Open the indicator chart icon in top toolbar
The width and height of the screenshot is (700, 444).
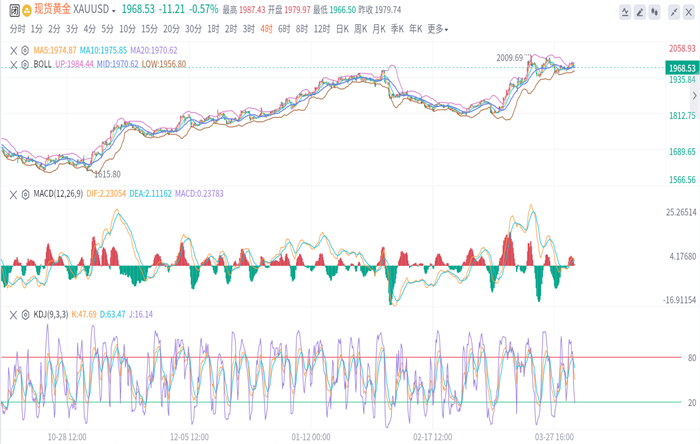click(625, 12)
